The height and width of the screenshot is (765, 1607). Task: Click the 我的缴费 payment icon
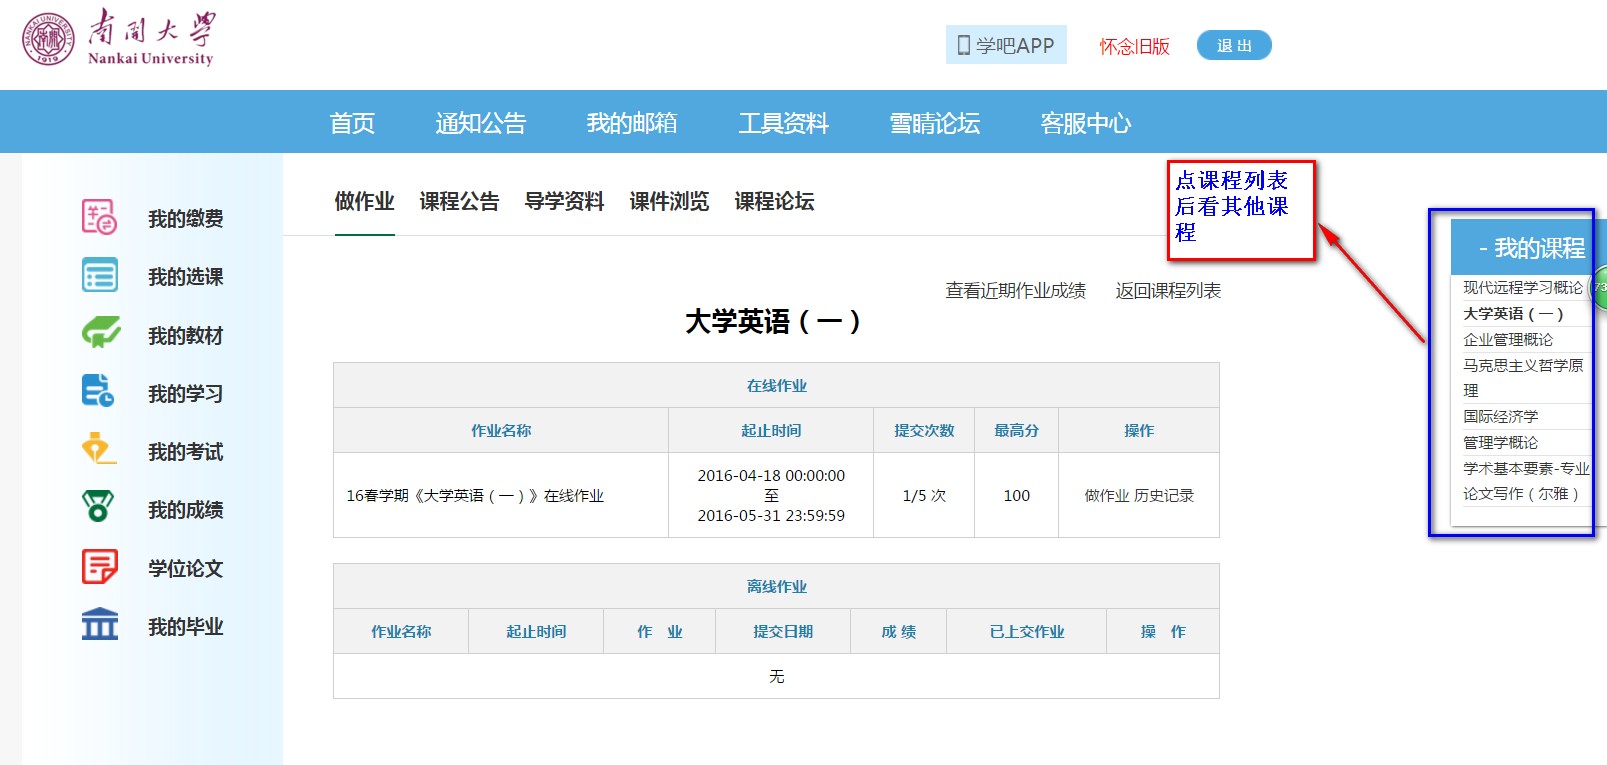click(x=99, y=217)
